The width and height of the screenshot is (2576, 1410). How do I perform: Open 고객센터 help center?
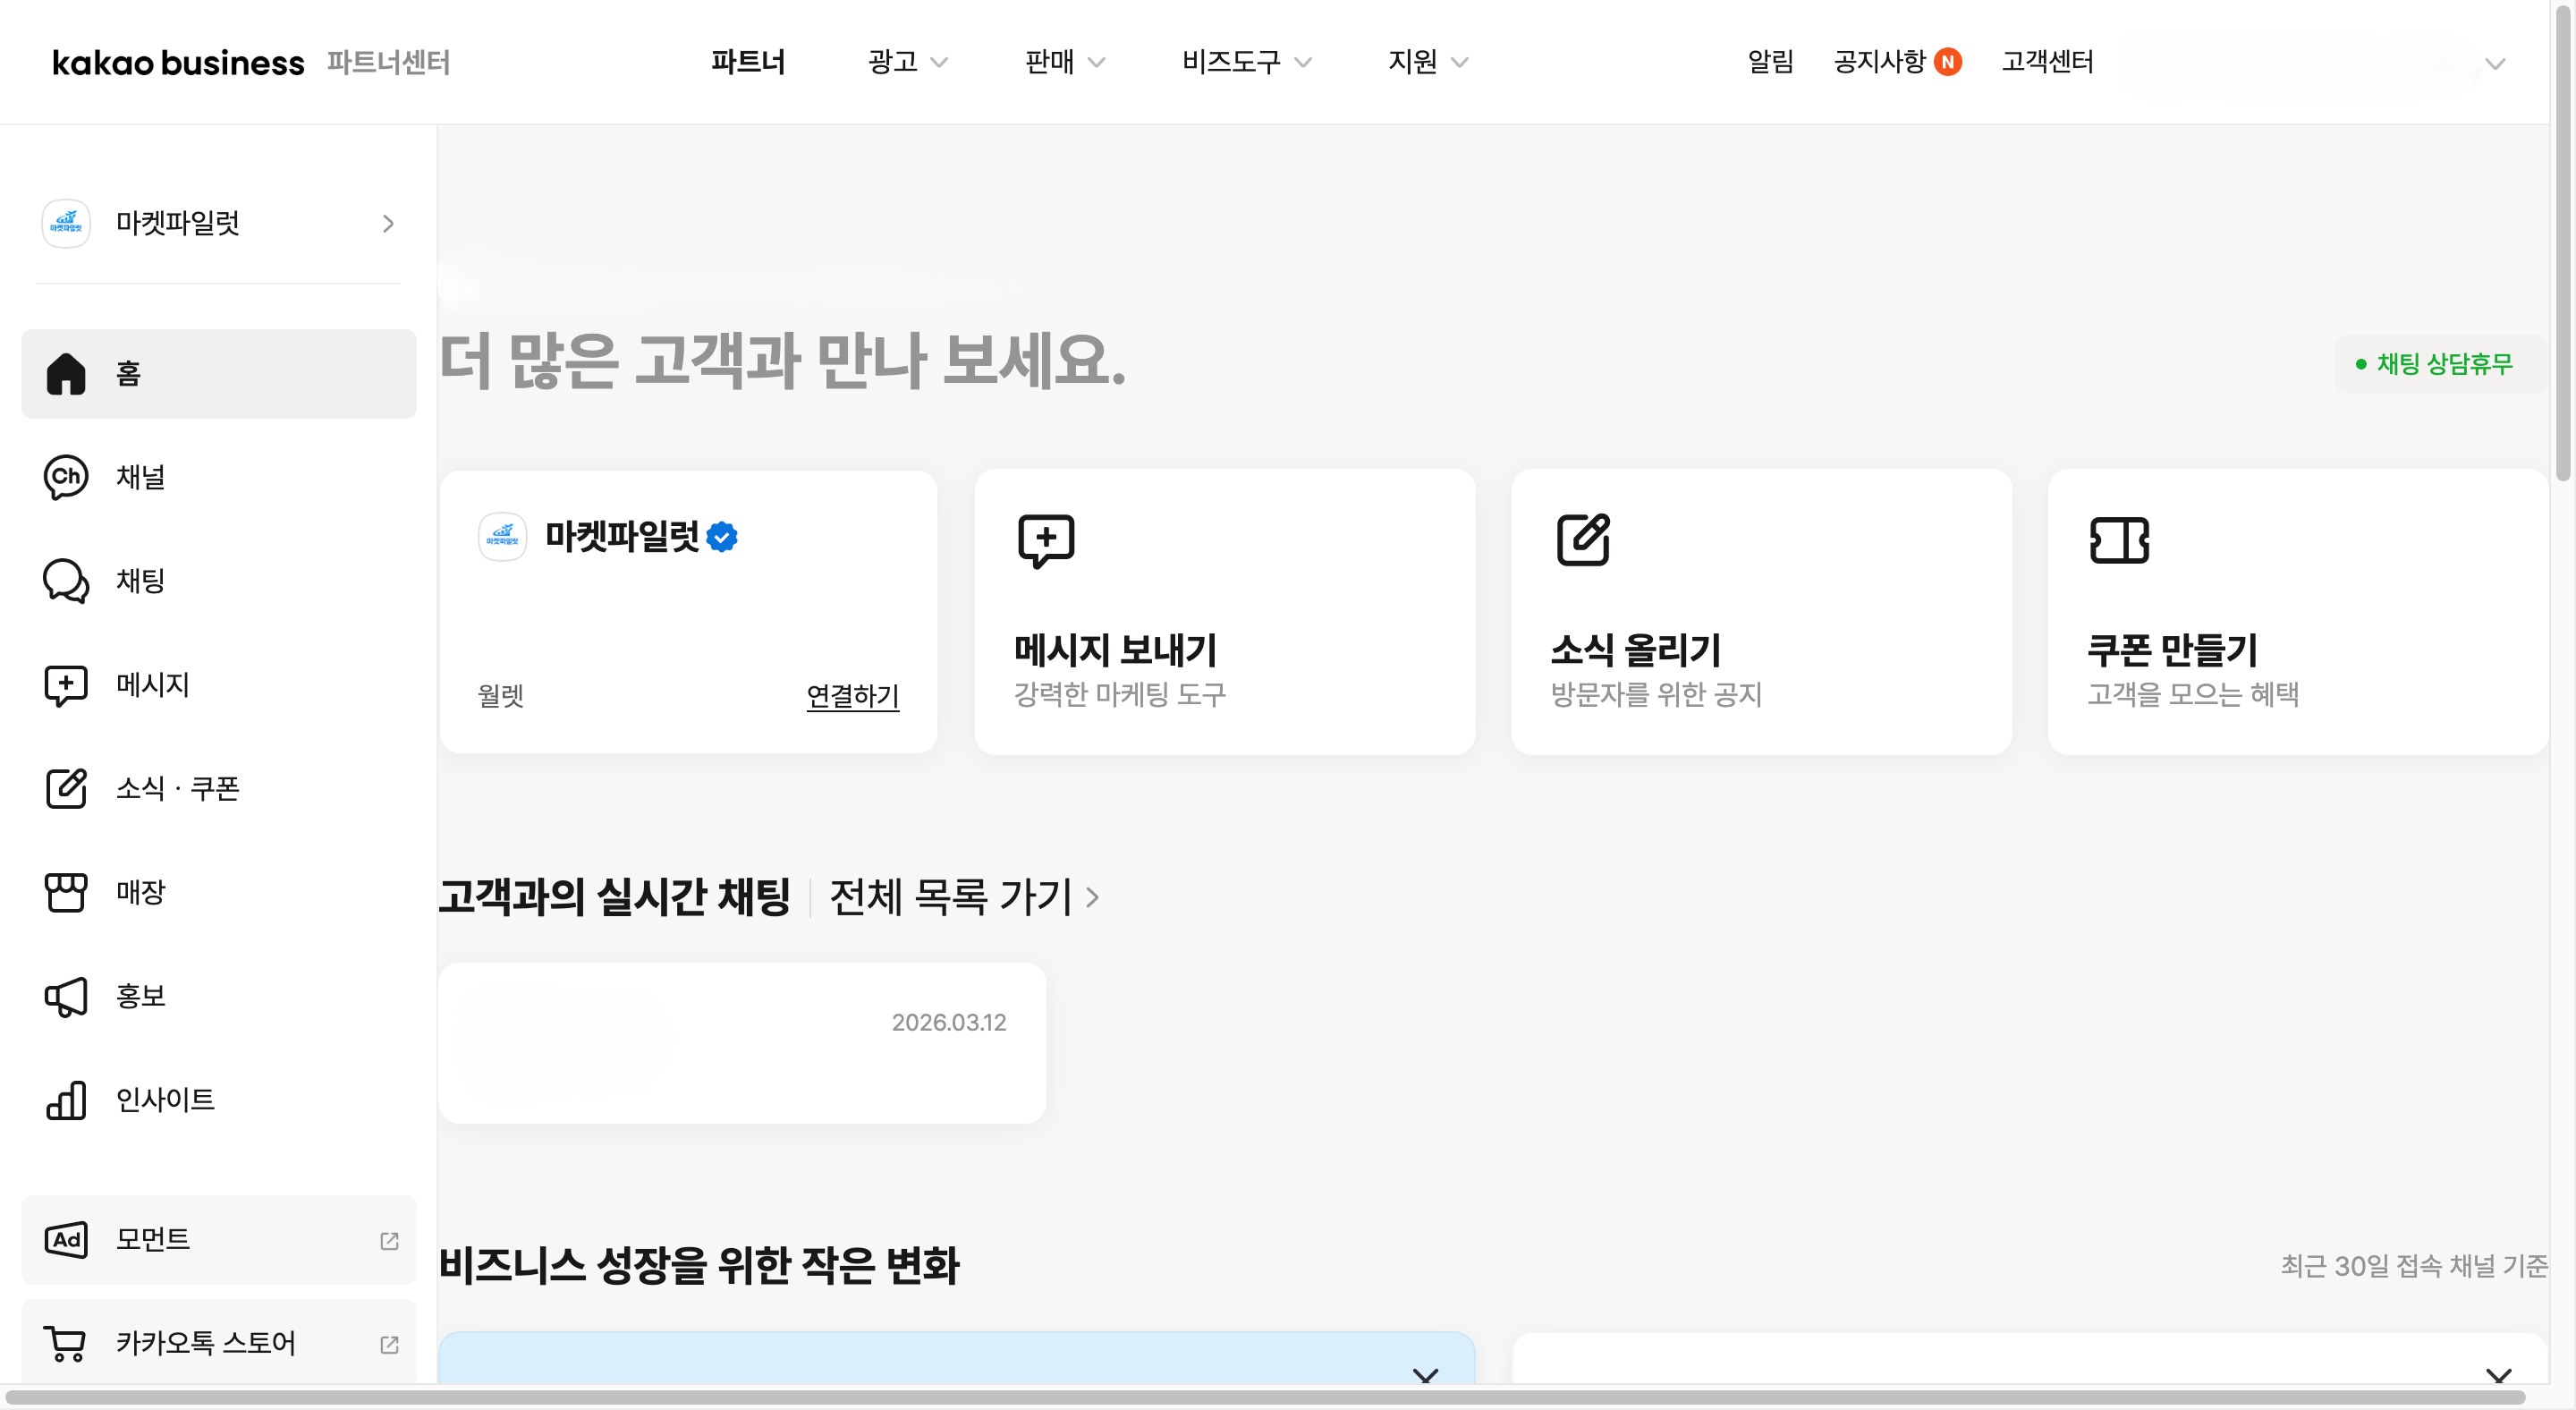point(2047,62)
